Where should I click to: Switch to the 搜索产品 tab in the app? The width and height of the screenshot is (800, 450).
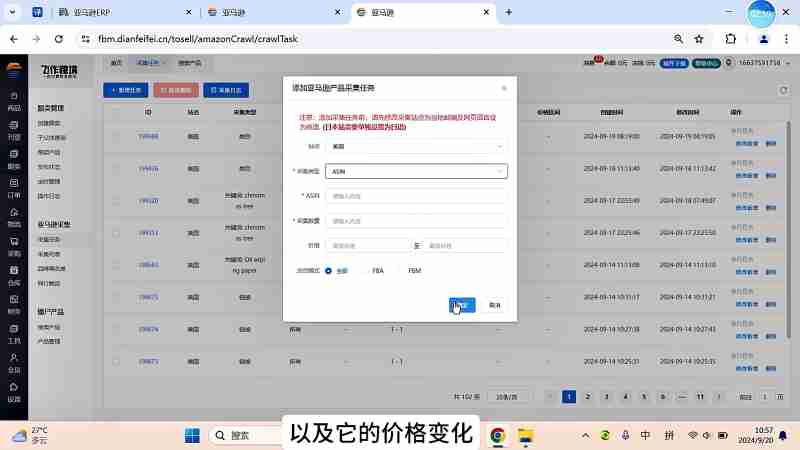pyautogui.click(x=189, y=63)
